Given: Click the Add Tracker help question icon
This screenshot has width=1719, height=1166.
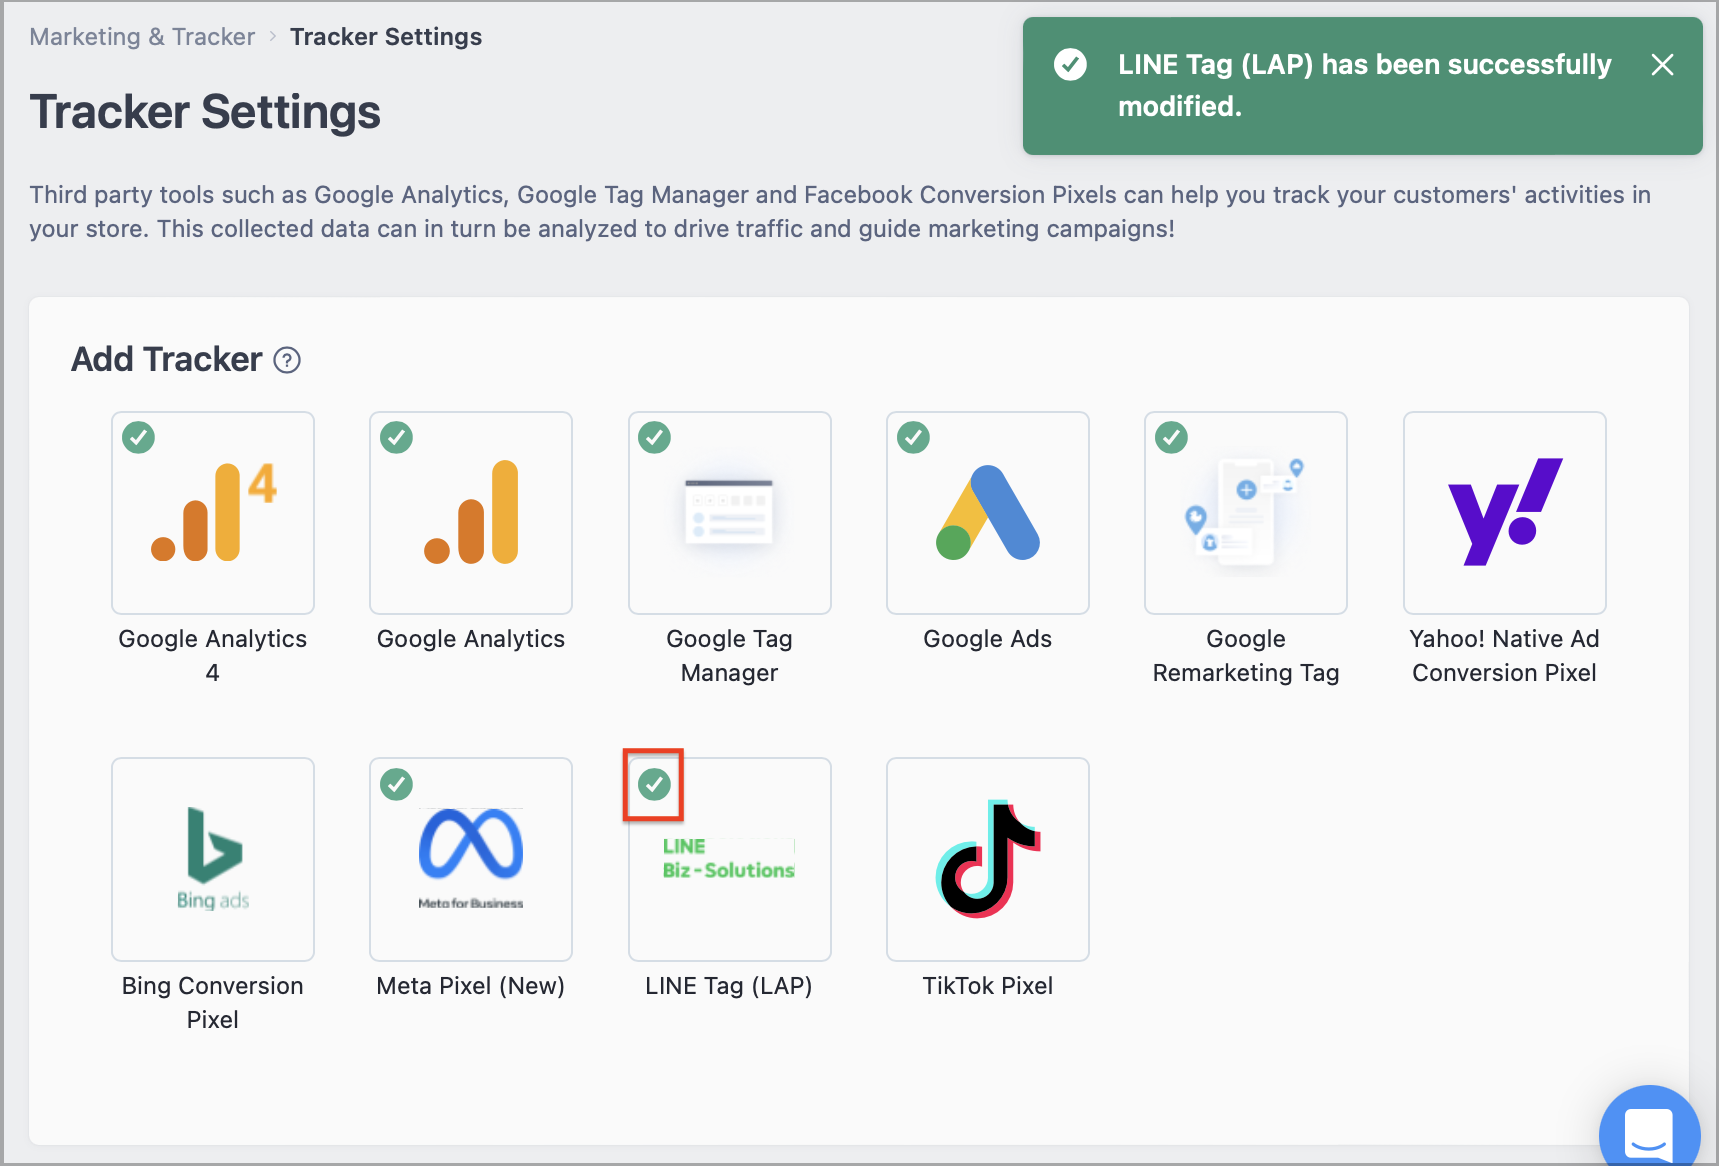Looking at the screenshot, I should tap(287, 360).
